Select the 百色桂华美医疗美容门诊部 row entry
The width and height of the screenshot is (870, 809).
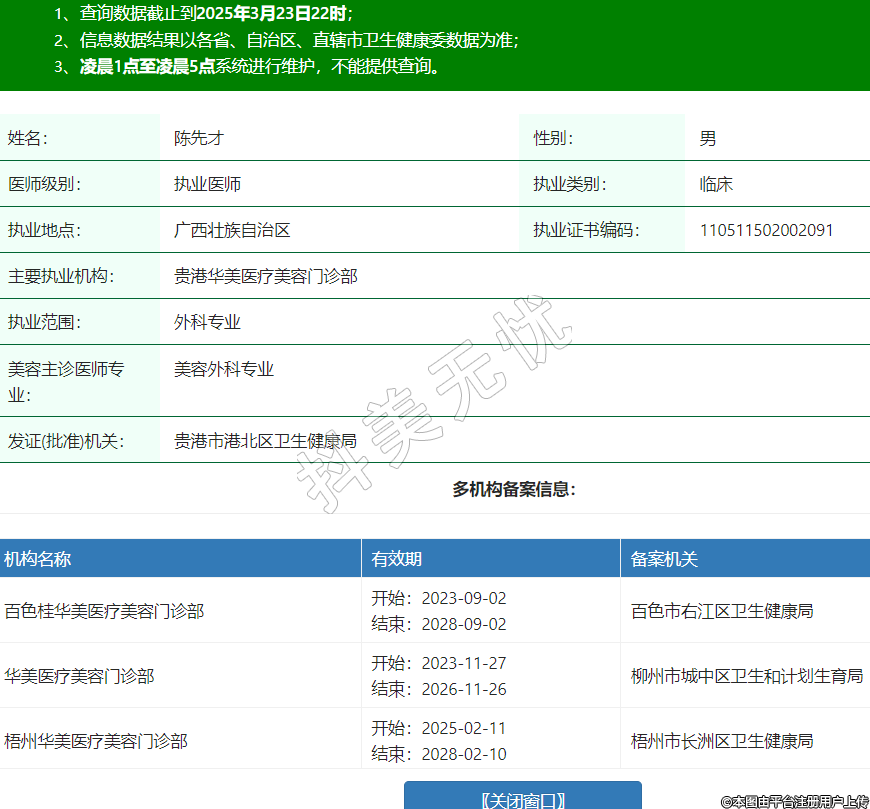pyautogui.click(x=104, y=610)
